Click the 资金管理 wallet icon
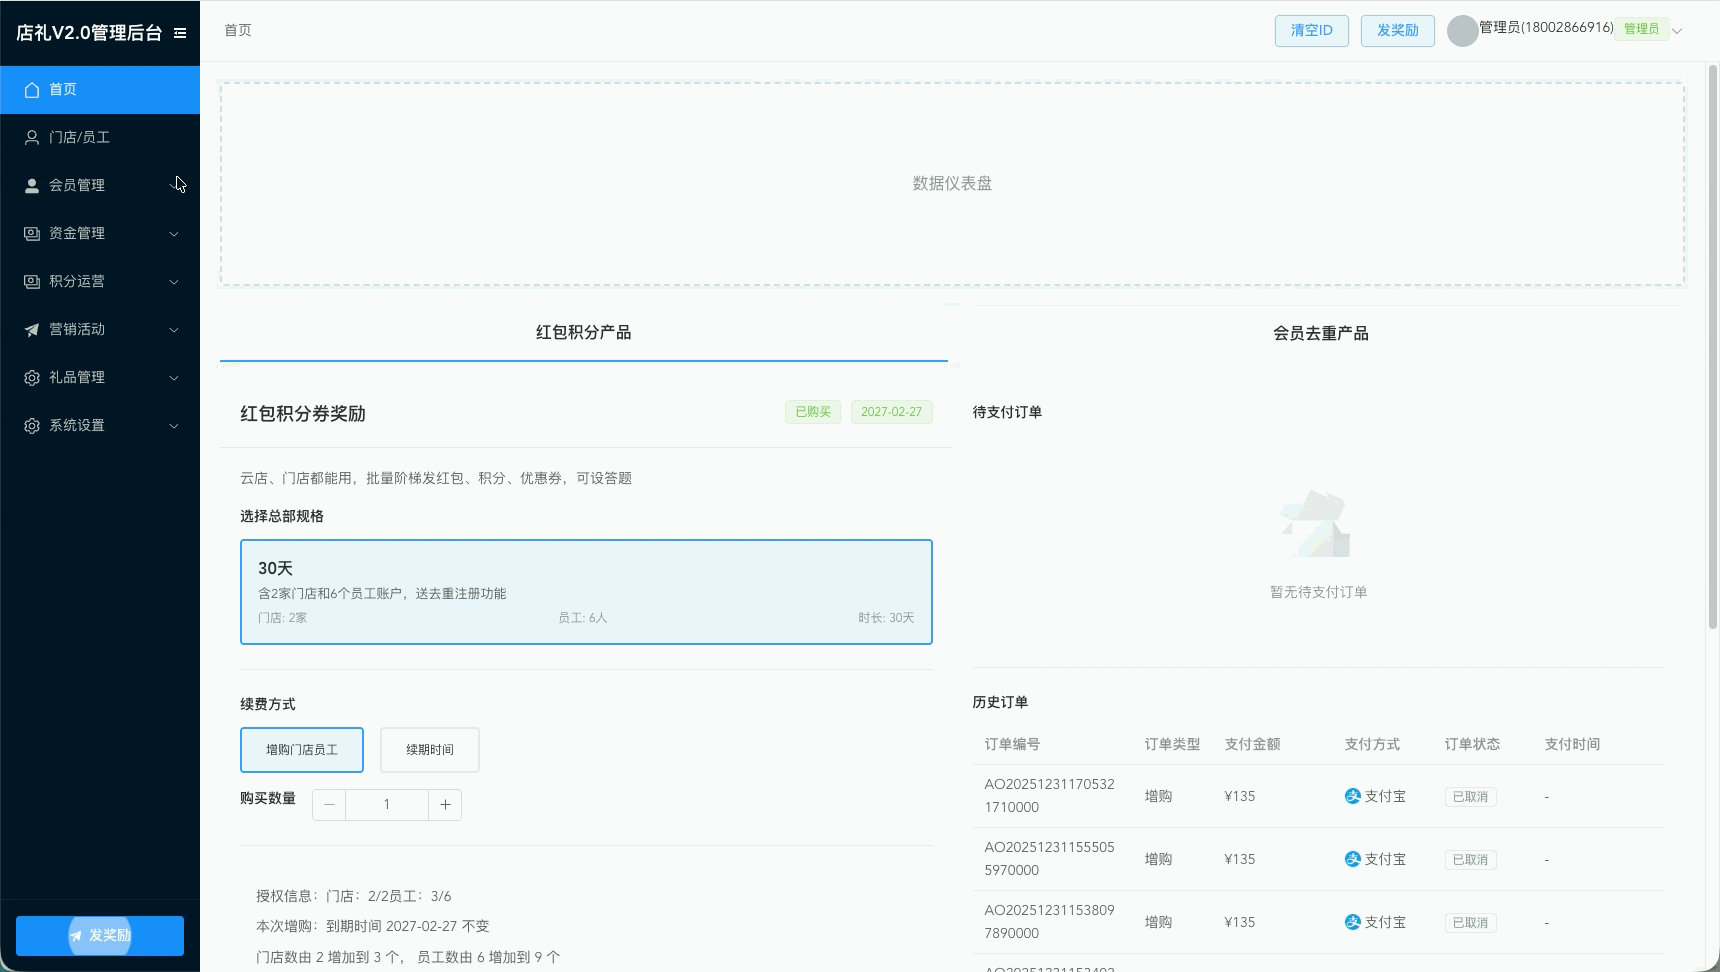1720x972 pixels. click(x=32, y=234)
